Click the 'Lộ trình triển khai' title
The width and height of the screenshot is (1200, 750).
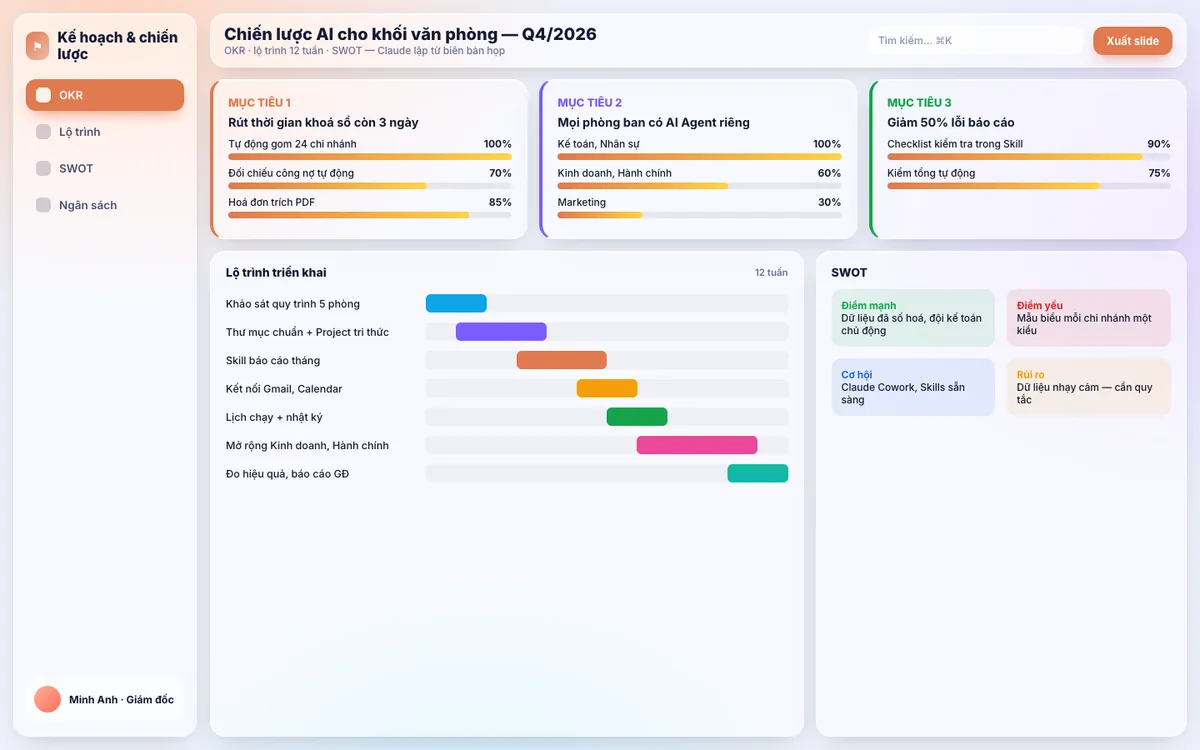[x=276, y=273]
